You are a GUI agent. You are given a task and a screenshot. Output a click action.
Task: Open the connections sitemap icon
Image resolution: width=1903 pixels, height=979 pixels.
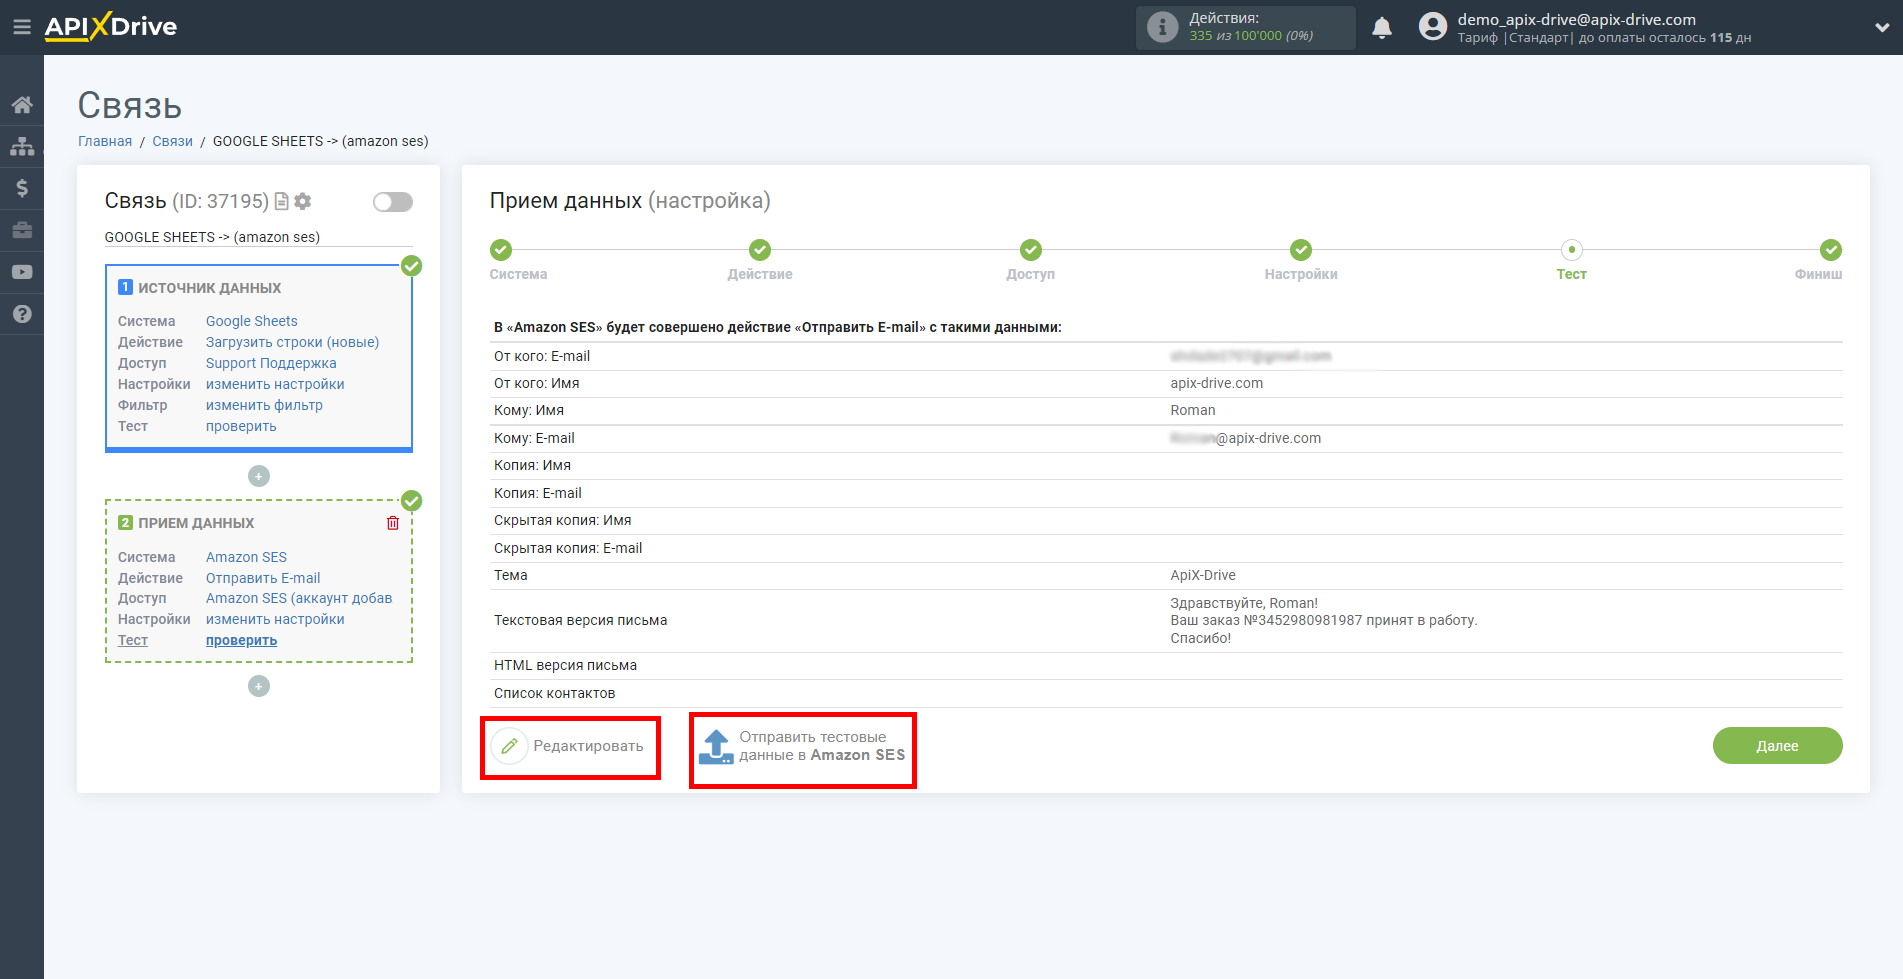(22, 146)
